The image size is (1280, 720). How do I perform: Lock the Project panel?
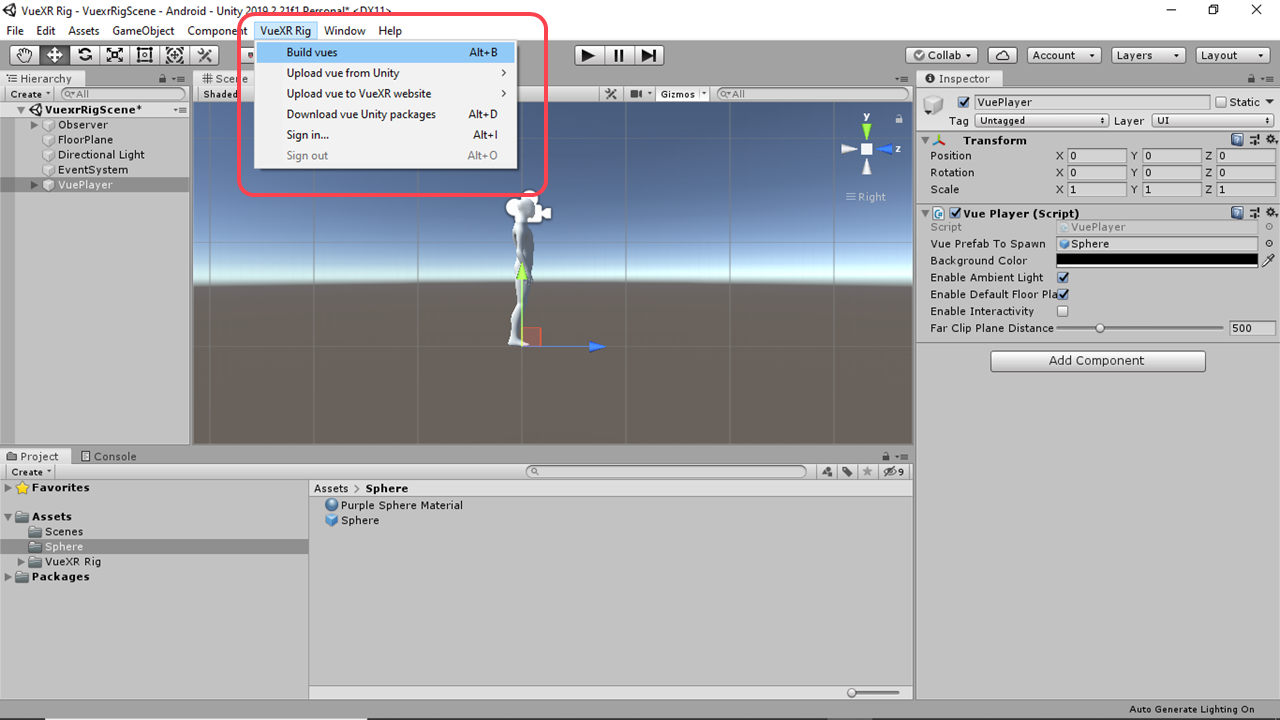coord(886,457)
